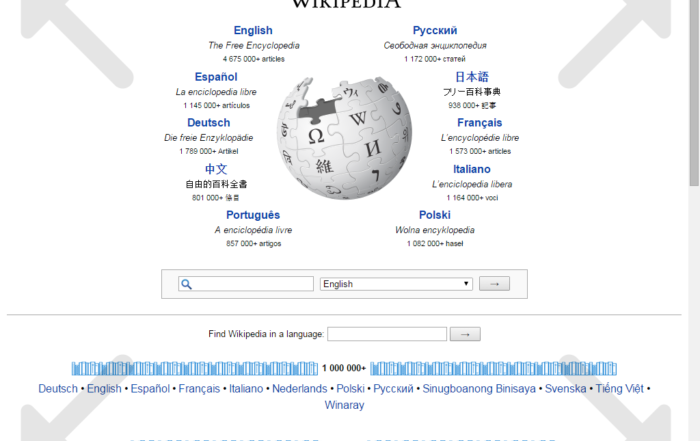Click Español in the 1 000 000+ list

click(150, 389)
